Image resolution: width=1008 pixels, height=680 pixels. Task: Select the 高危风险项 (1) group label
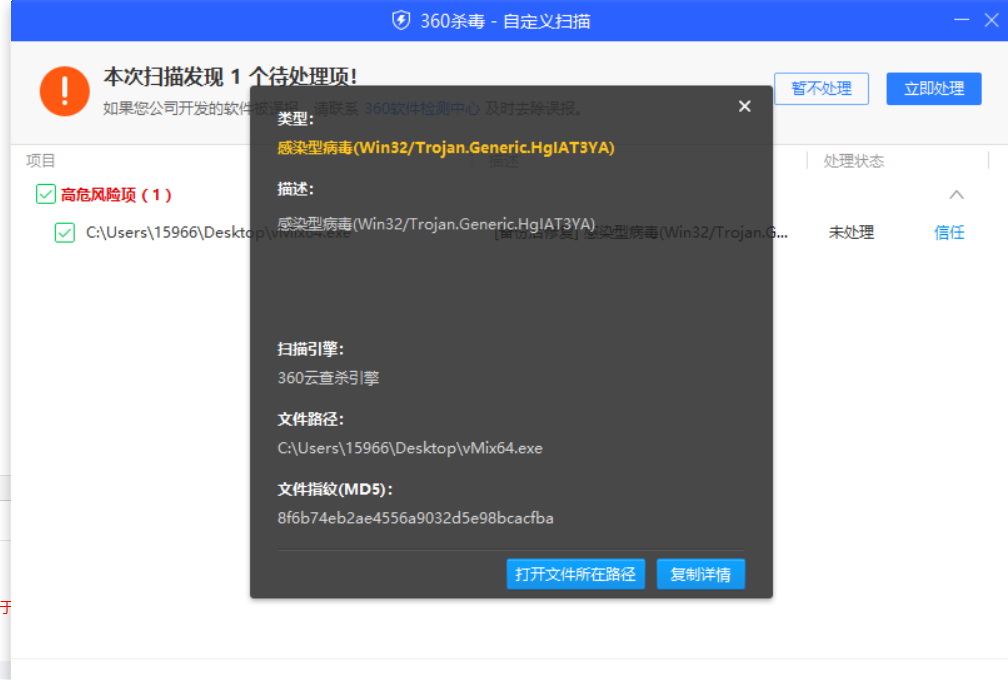point(116,194)
